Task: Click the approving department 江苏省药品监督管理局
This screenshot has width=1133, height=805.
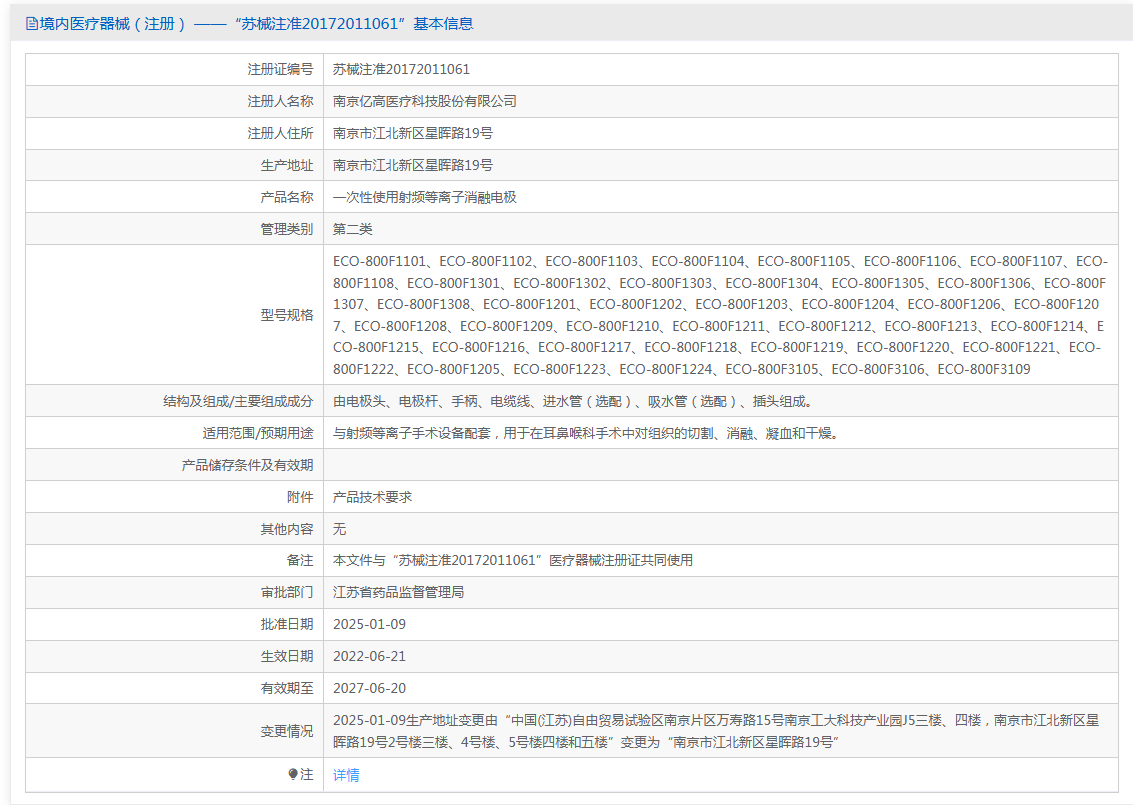Action: pyautogui.click(x=398, y=593)
